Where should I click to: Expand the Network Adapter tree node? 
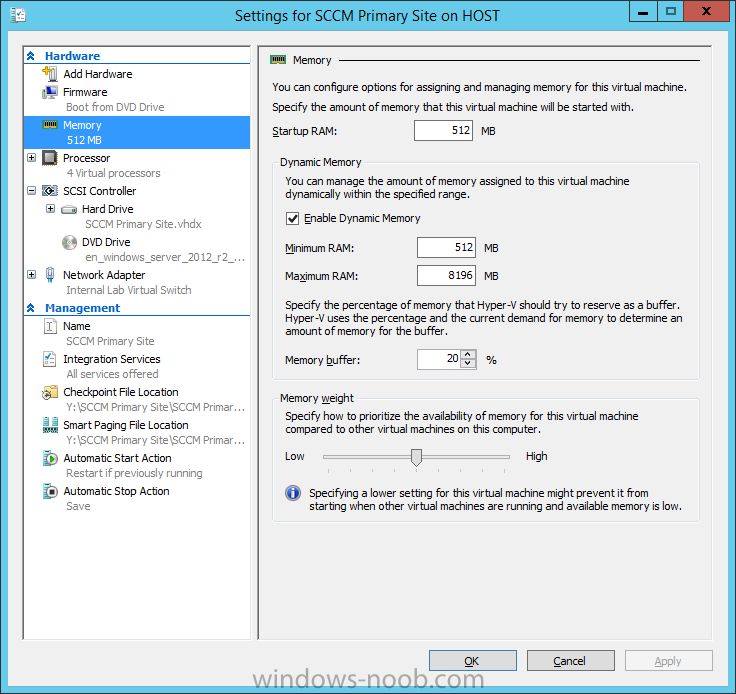(31, 275)
